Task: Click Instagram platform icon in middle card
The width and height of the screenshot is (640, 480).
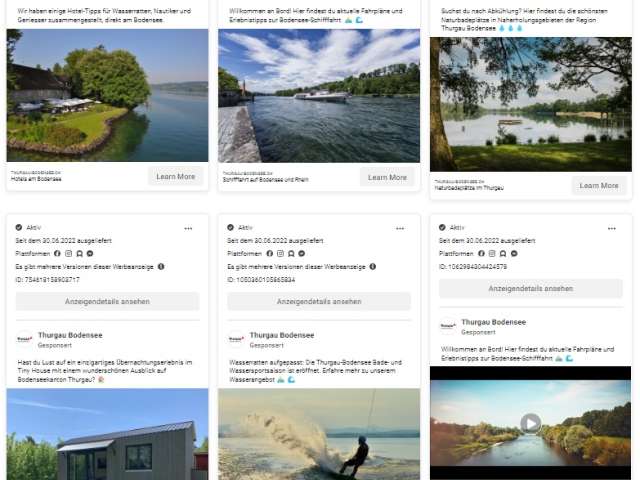Action: [280, 253]
